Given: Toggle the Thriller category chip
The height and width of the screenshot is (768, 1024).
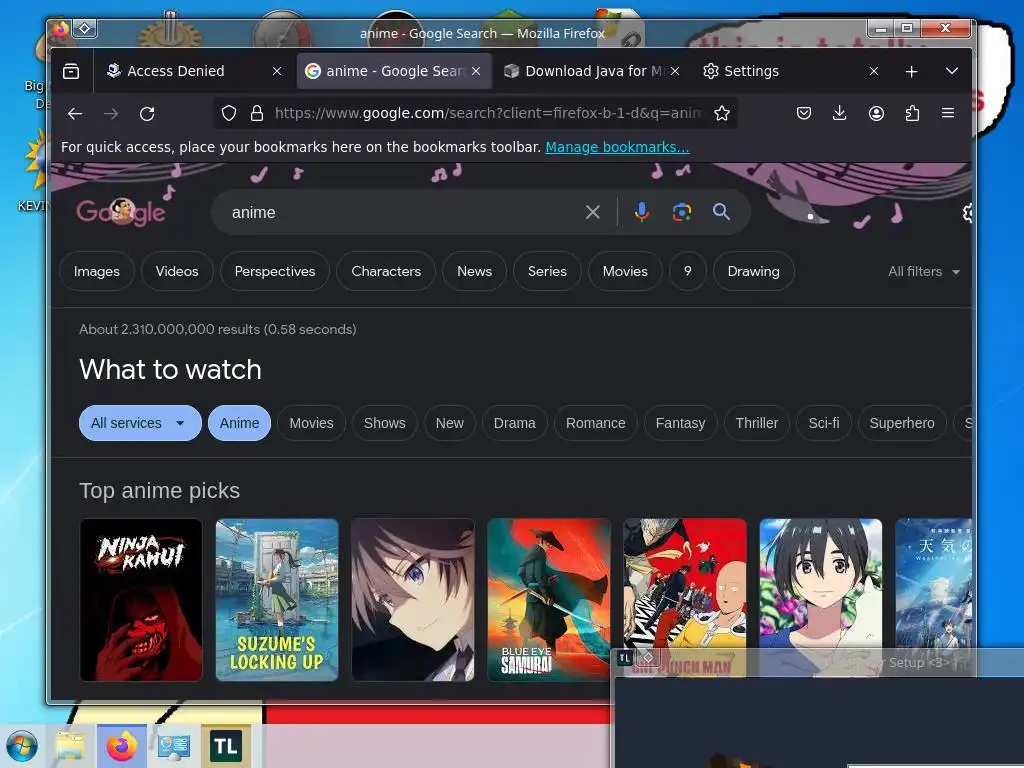Looking at the screenshot, I should pyautogui.click(x=757, y=423).
